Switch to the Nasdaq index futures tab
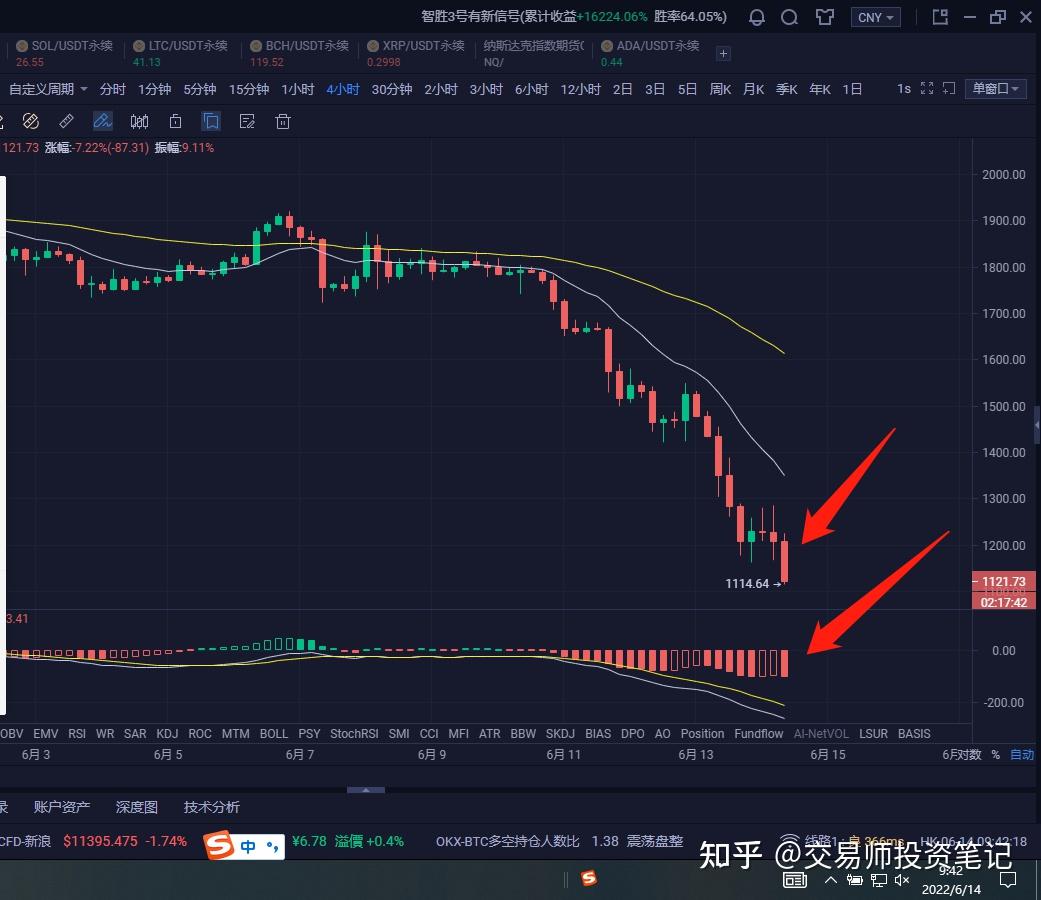Image resolution: width=1041 pixels, height=900 pixels. pos(533,53)
